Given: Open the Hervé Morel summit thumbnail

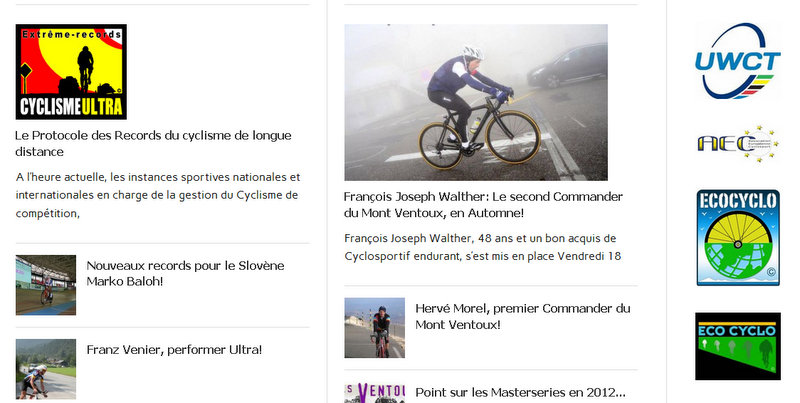Looking at the screenshot, I should pyautogui.click(x=374, y=328).
